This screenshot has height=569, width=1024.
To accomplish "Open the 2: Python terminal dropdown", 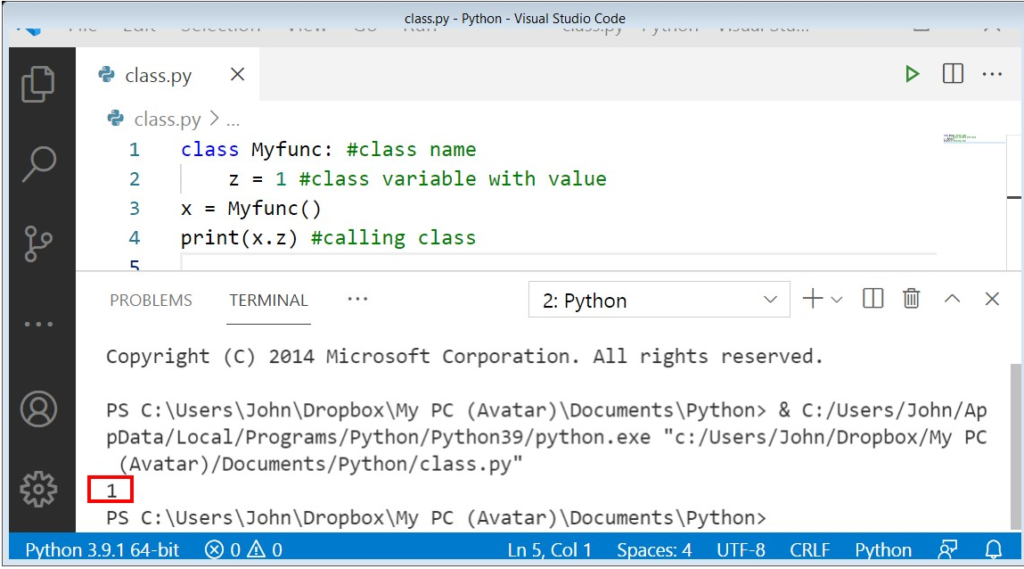I will (659, 300).
